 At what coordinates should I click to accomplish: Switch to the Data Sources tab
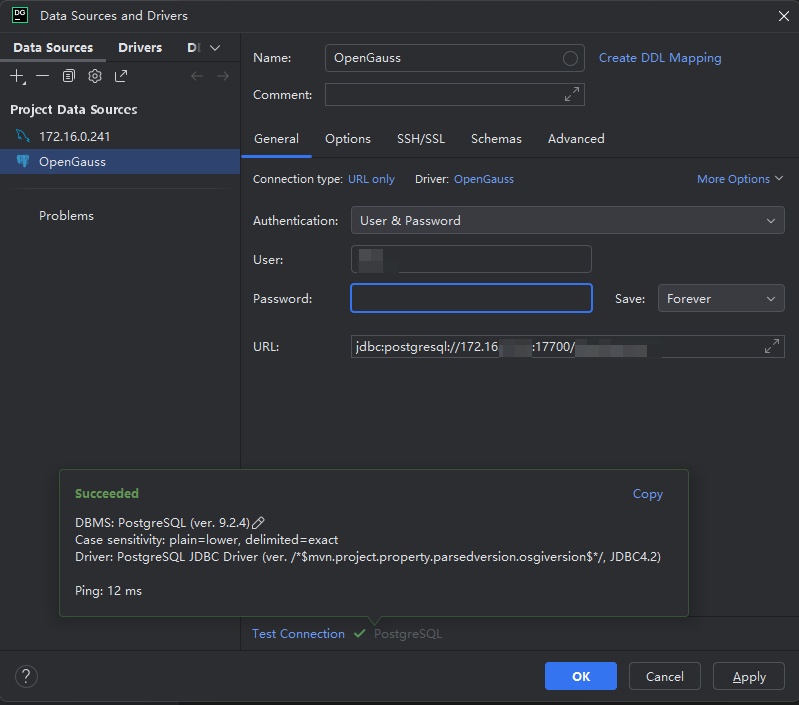pos(53,47)
